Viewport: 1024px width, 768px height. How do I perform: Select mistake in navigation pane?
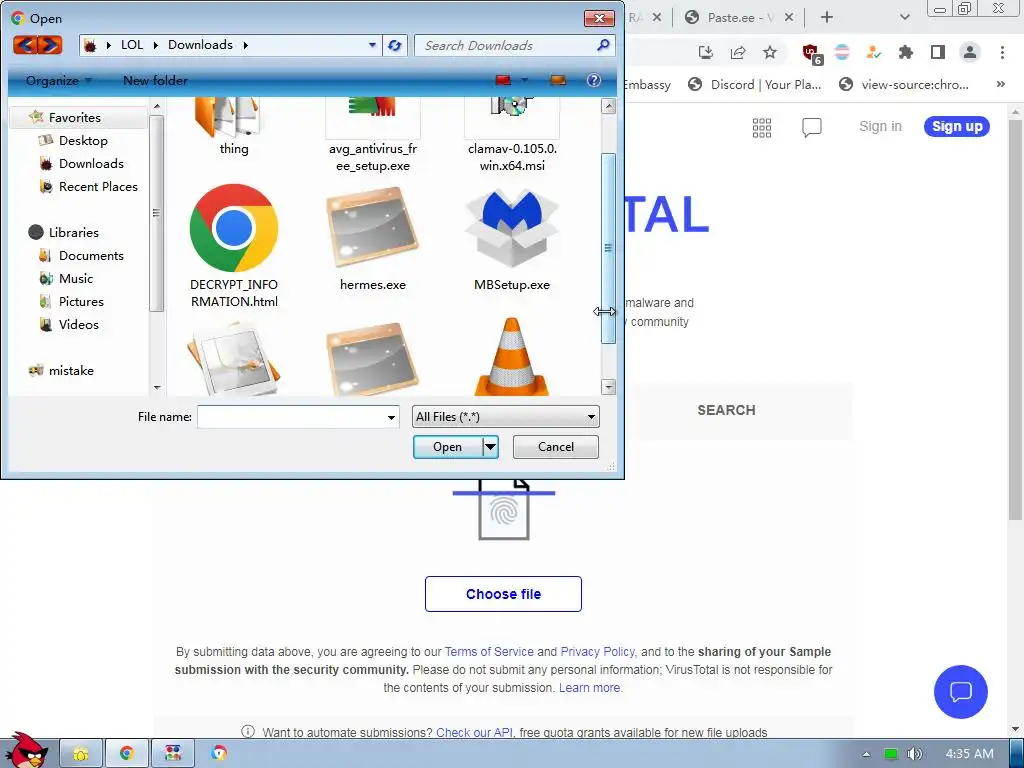click(71, 370)
